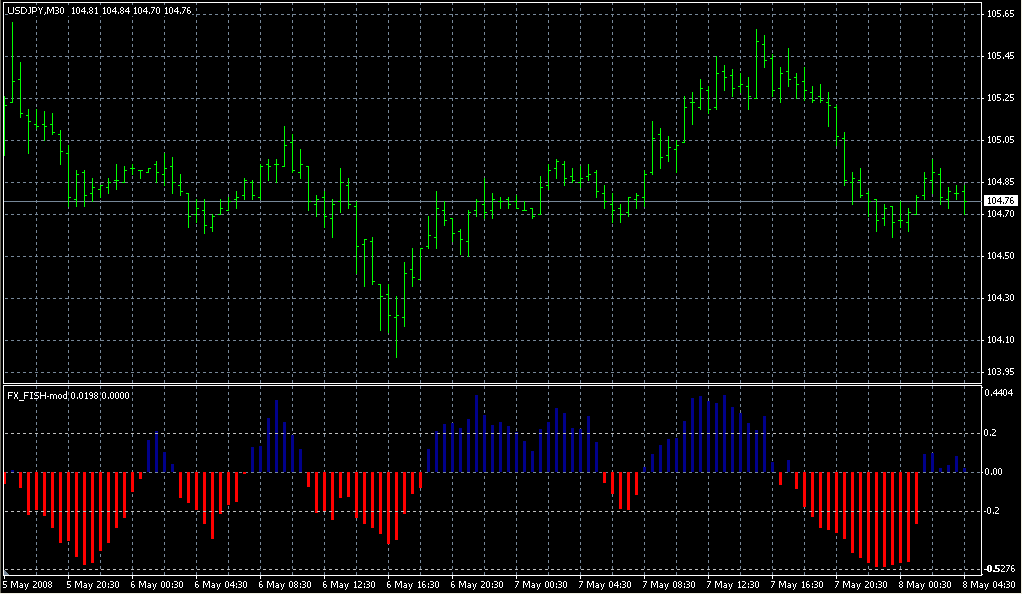
Task: Click the 0.4404 indicator scale maximum
Action: pyautogui.click(x=1000, y=393)
